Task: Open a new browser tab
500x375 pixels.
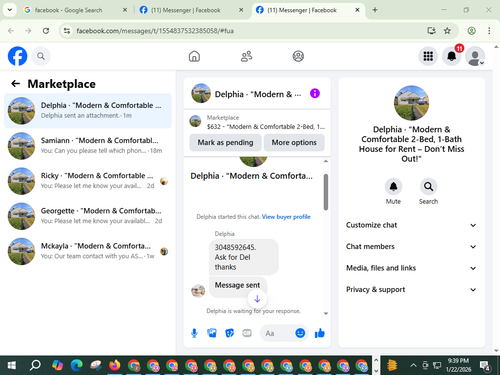Action: 375,10
